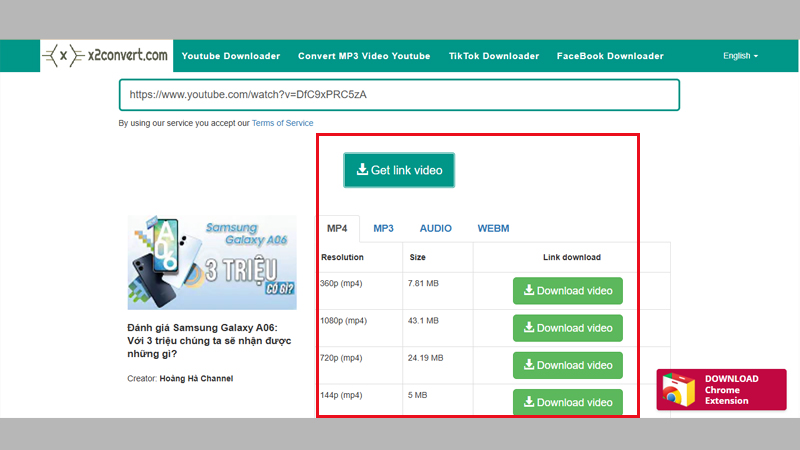Click the 'Link download' column header
Image resolution: width=800 pixels, height=450 pixels.
[571, 257]
